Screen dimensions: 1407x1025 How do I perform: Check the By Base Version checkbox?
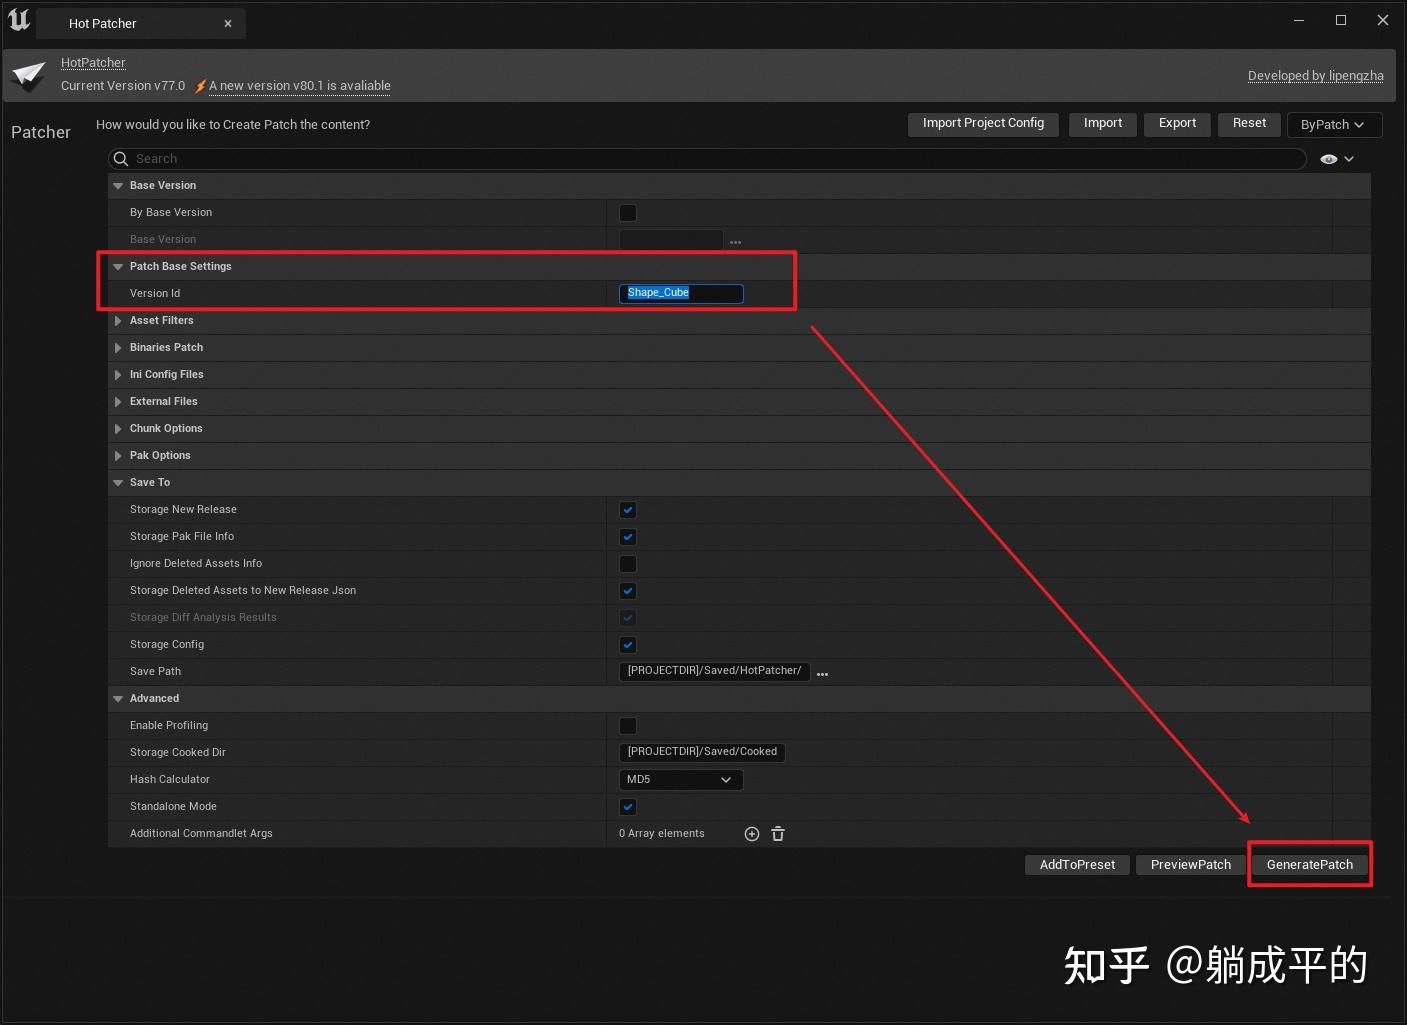click(627, 212)
